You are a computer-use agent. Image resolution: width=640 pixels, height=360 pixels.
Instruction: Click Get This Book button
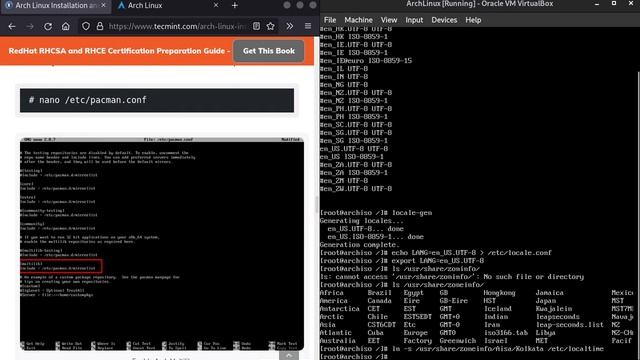coord(269,51)
